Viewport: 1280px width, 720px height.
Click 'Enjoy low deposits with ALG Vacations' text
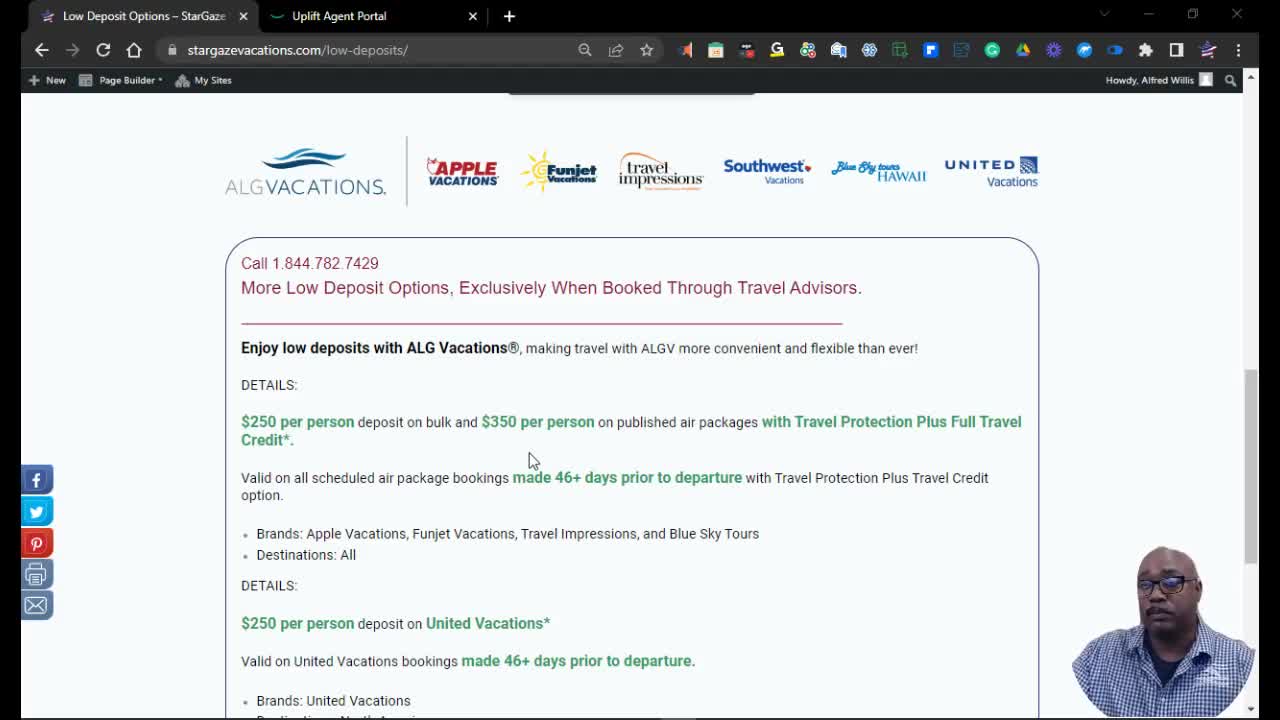pyautogui.click(x=380, y=348)
